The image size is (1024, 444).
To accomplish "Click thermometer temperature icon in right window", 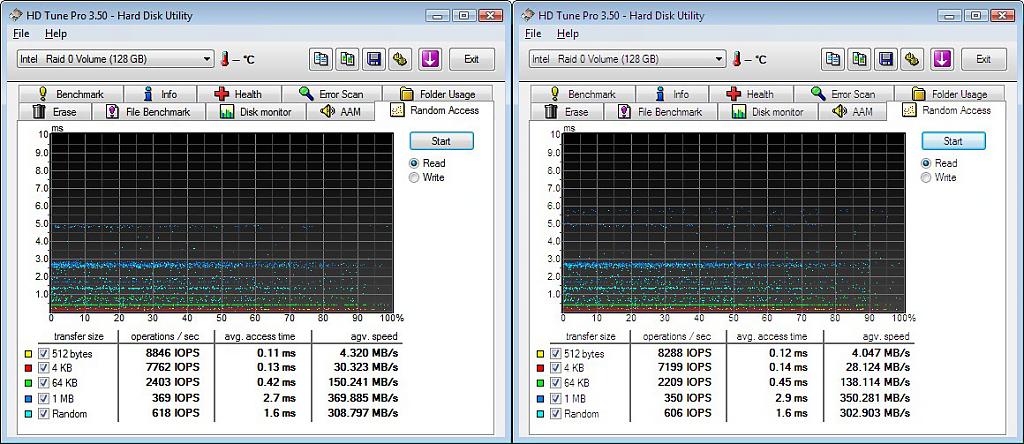I will pos(737,59).
